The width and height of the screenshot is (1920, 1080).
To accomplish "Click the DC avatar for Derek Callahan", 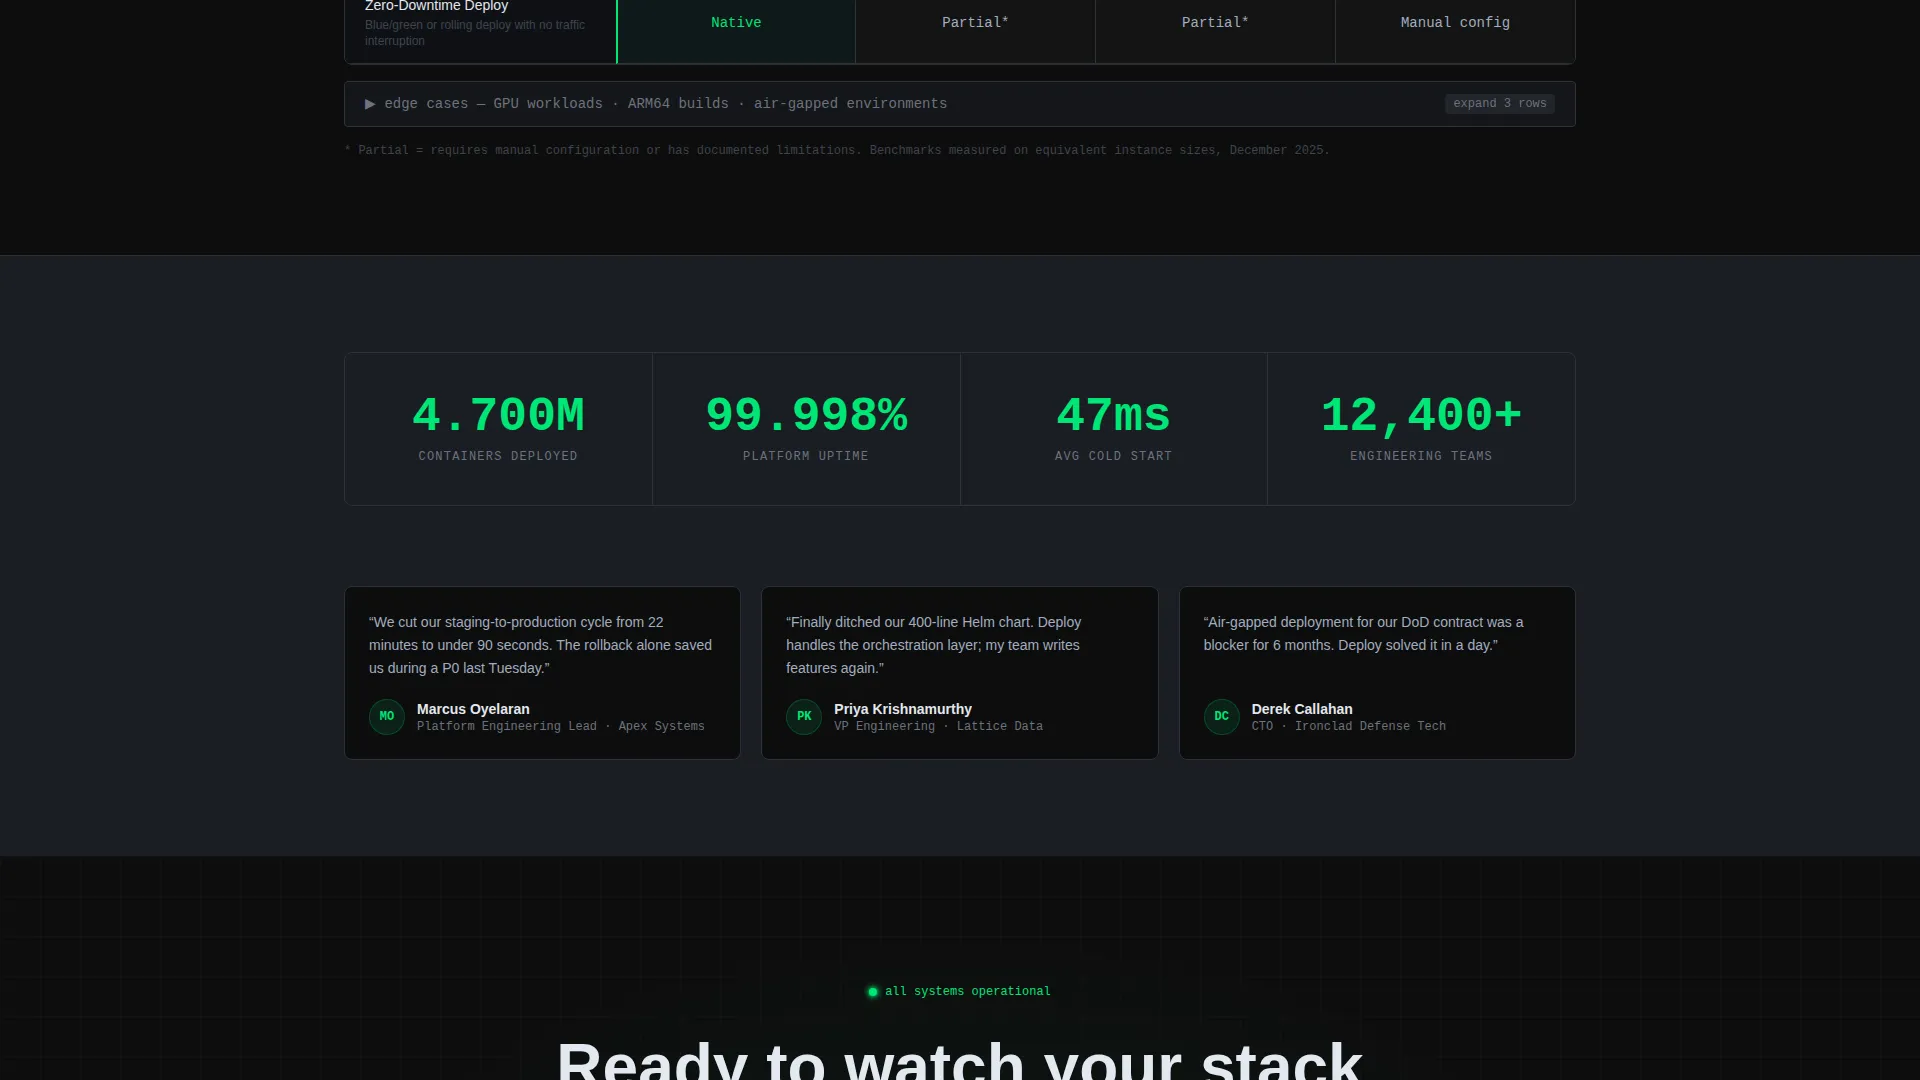I will click(1221, 717).
